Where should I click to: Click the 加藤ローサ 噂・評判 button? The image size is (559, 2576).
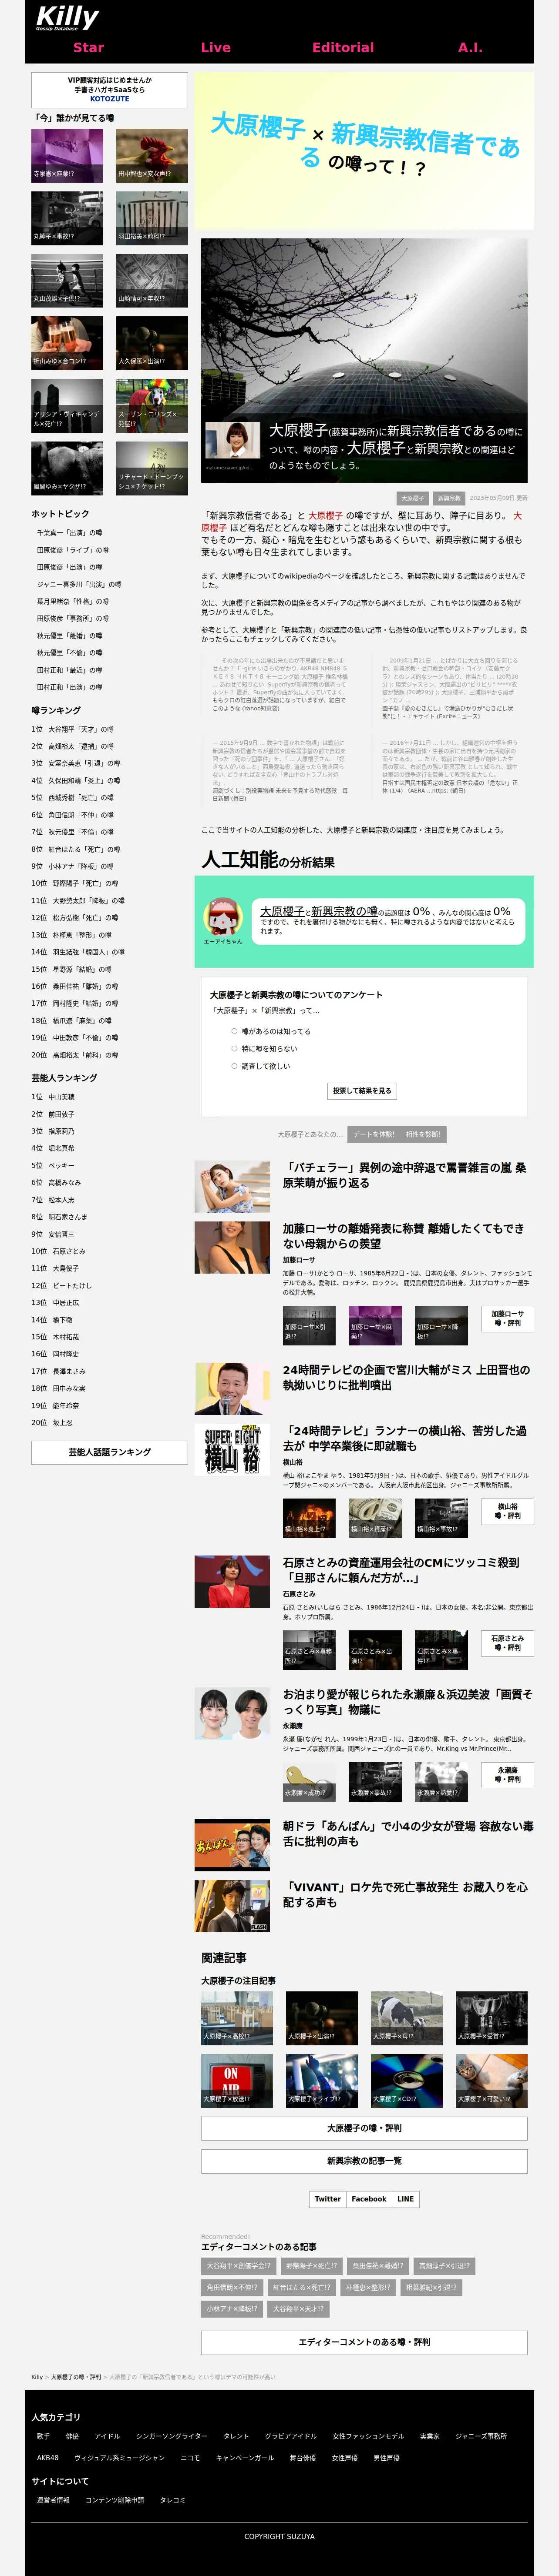(507, 1318)
